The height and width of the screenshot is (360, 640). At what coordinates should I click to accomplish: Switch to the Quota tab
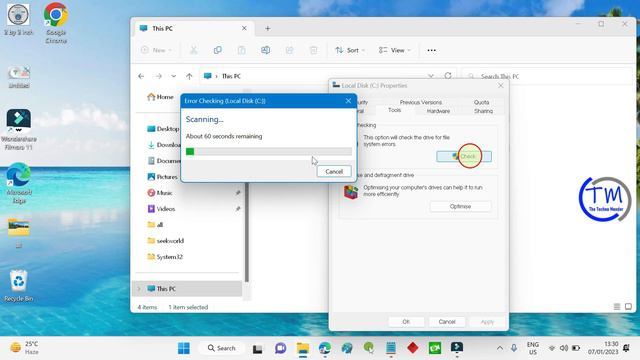[482, 102]
